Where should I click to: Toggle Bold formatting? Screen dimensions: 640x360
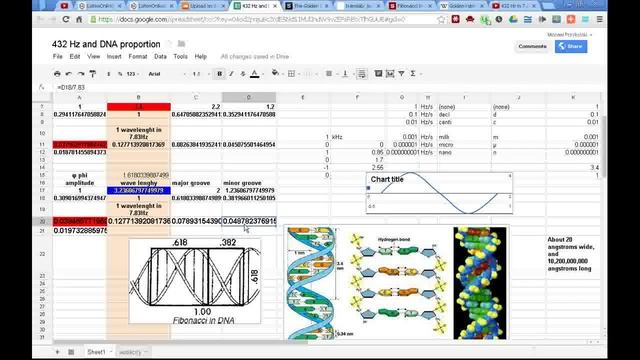pyautogui.click(x=220, y=74)
